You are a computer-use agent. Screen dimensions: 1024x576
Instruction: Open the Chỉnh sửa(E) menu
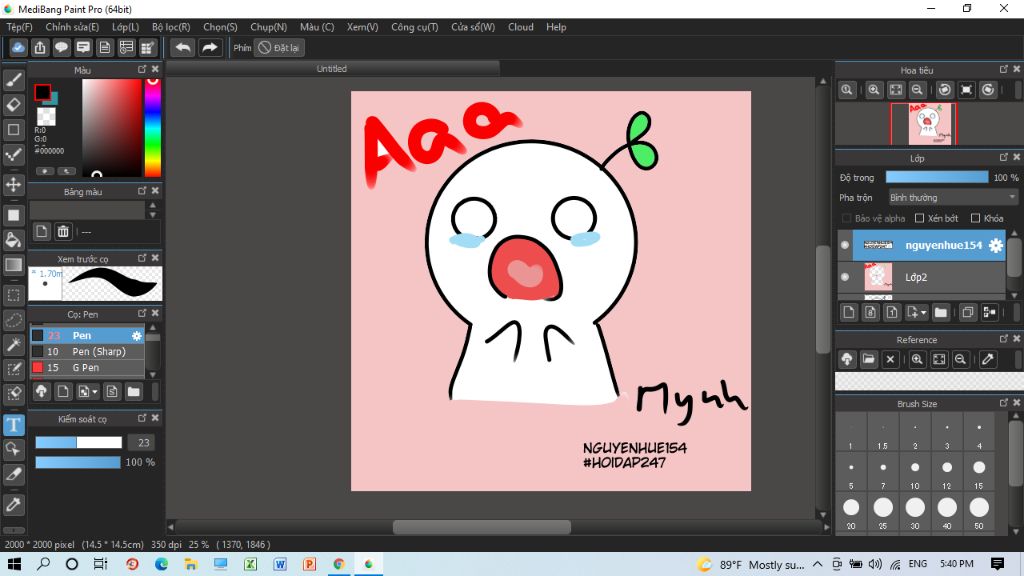click(x=72, y=27)
